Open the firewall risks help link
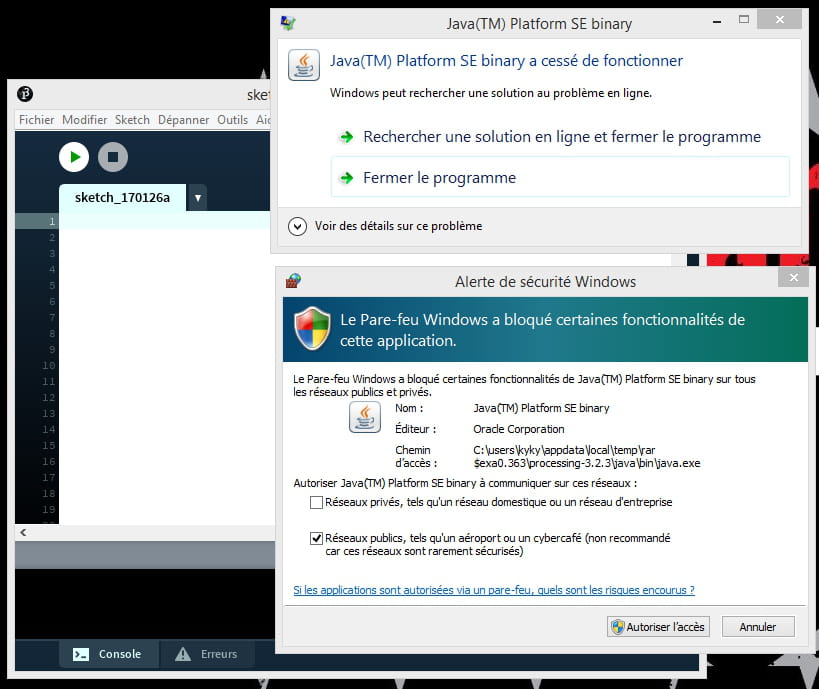Screen dimensions: 819x689 [494, 590]
